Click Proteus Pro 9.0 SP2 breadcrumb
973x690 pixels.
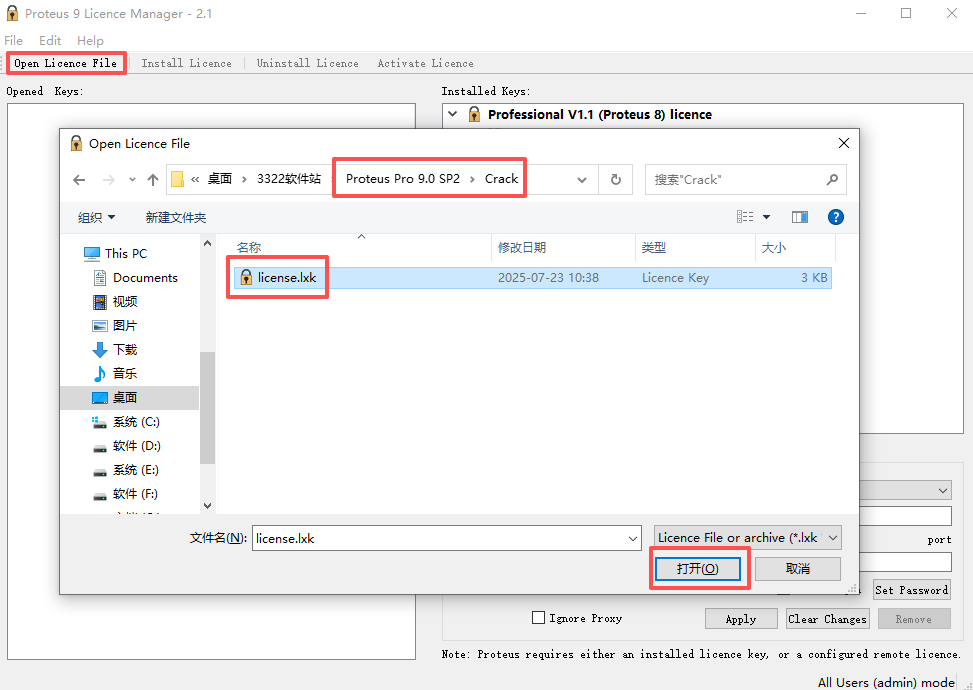tap(403, 179)
